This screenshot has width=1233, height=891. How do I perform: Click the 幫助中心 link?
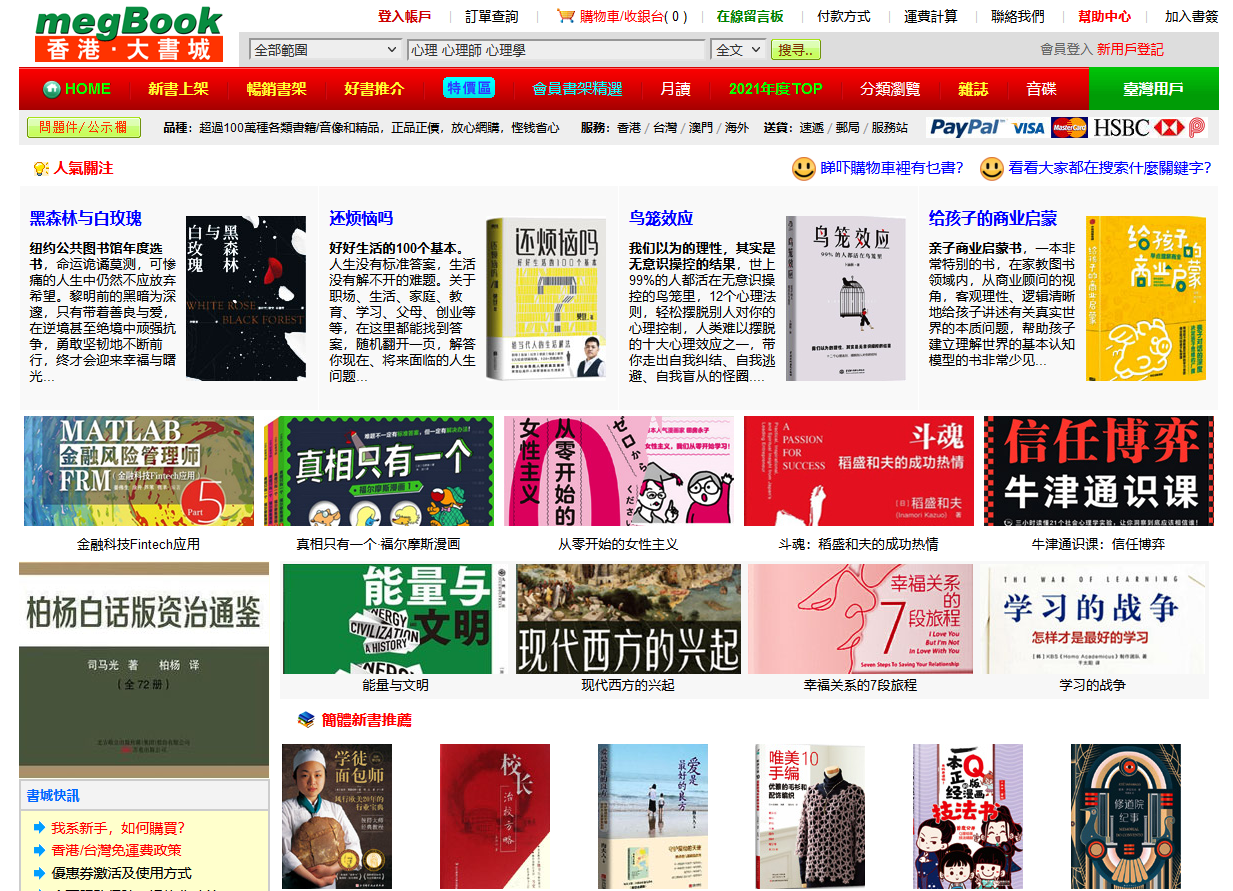tap(1105, 16)
